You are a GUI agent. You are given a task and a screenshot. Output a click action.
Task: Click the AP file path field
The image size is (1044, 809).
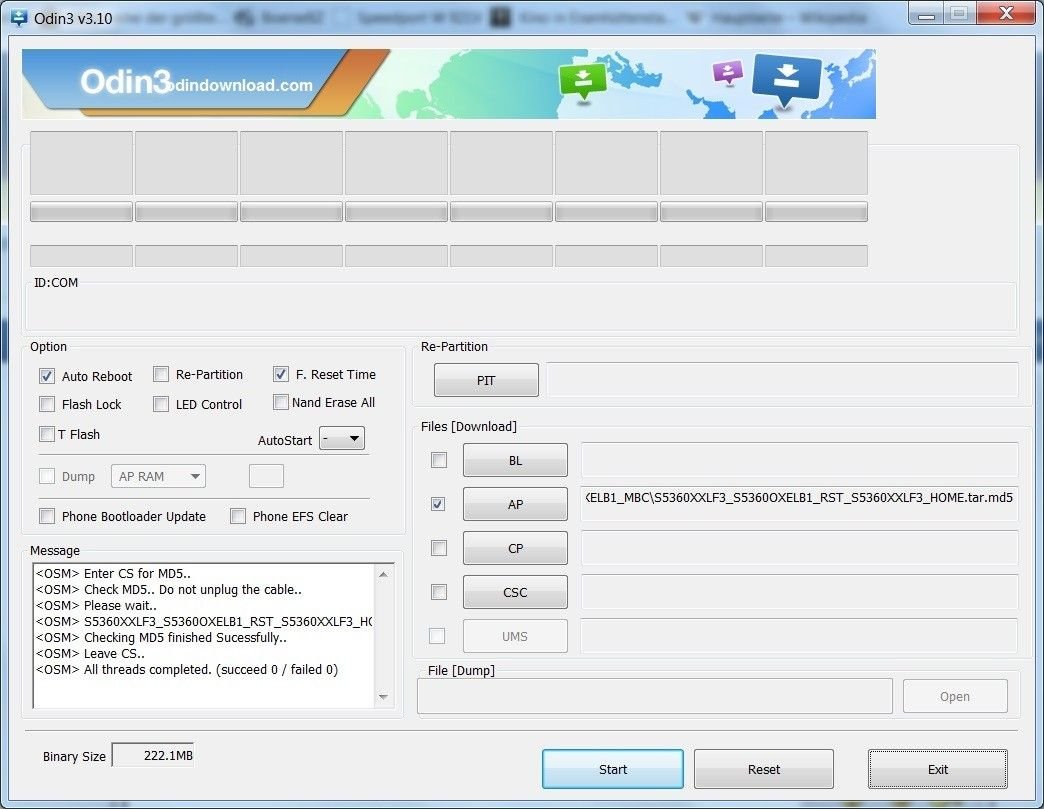point(800,503)
